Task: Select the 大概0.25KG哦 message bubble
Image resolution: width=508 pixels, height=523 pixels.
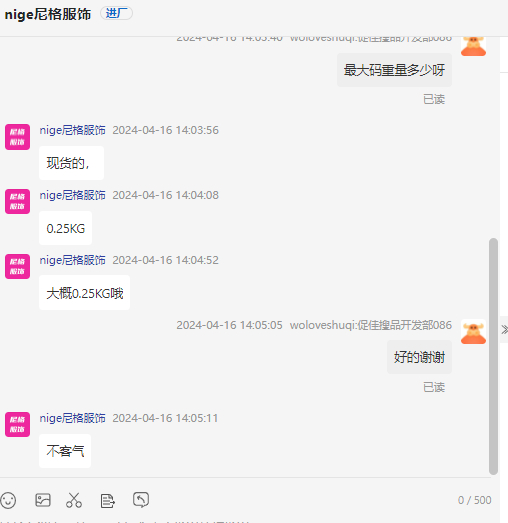Action: tap(84, 293)
